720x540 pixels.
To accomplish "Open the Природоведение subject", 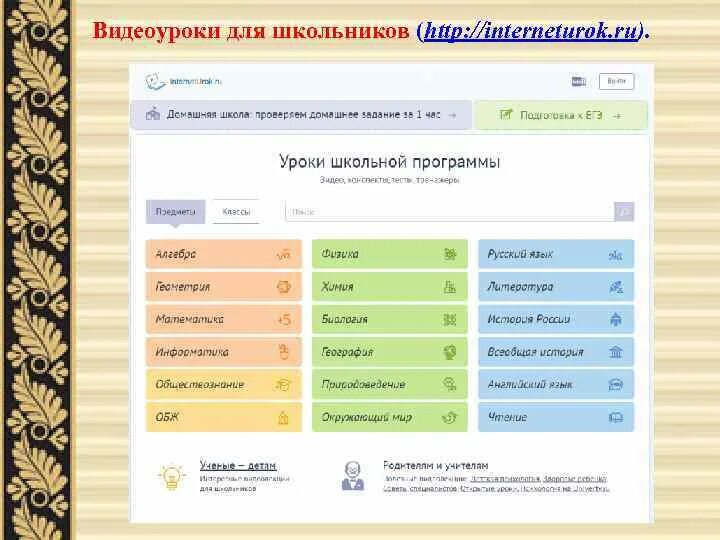I will (x=390, y=384).
